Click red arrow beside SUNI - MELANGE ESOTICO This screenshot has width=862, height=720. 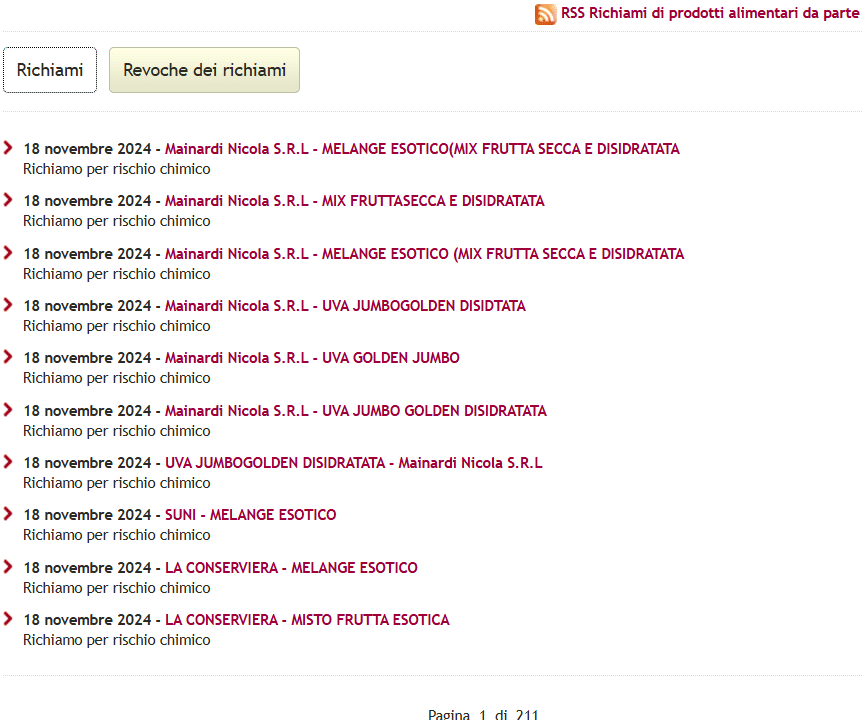click(x=8, y=513)
